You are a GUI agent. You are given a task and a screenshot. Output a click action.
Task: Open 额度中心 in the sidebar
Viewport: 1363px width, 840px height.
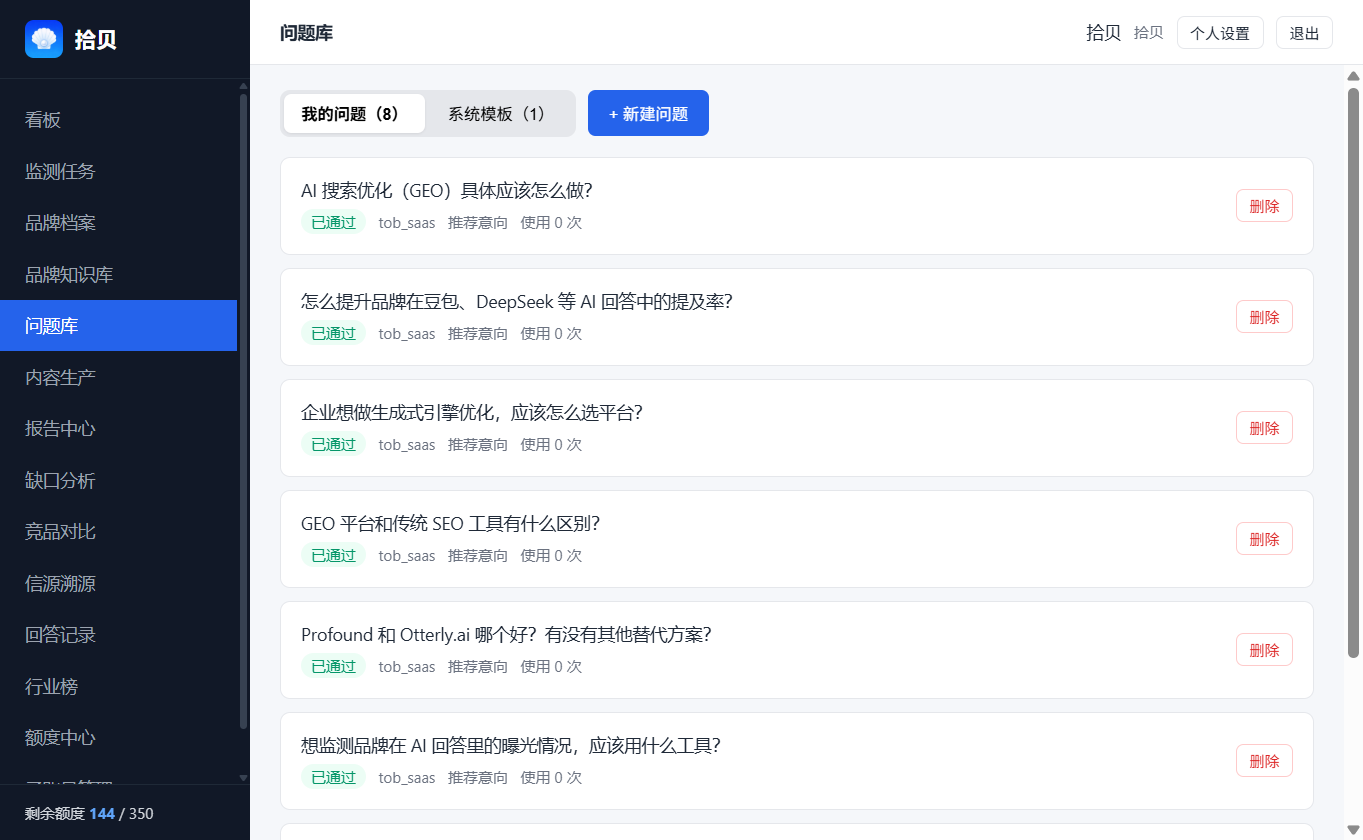pos(118,738)
